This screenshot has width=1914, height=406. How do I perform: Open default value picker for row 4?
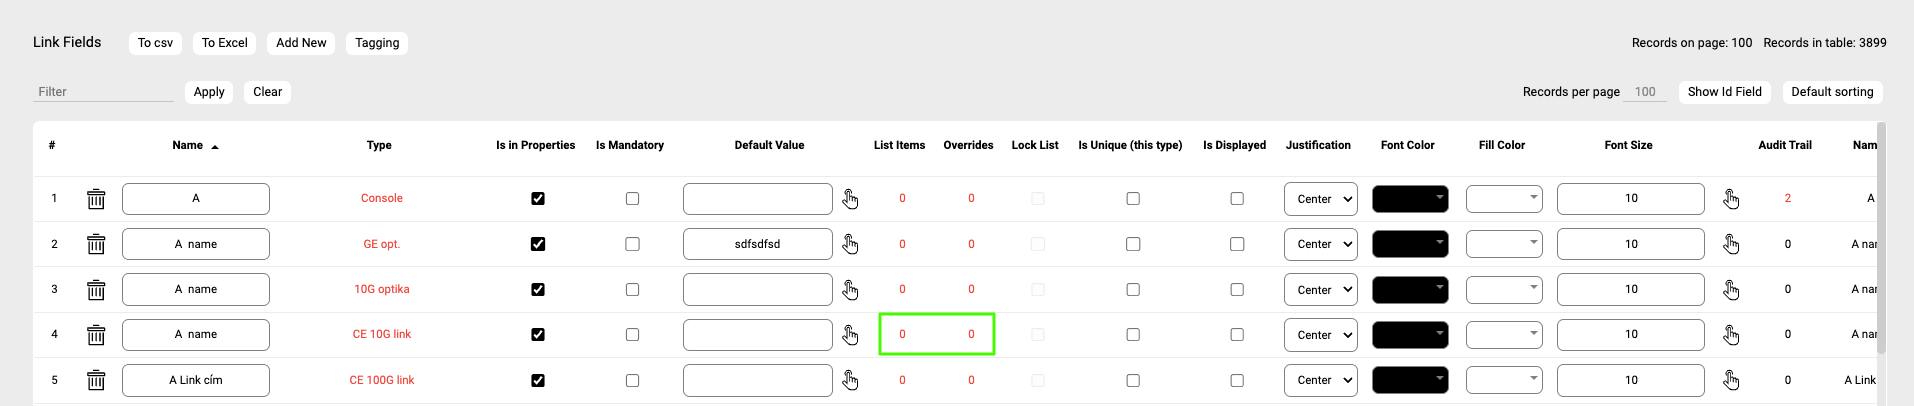pos(850,335)
